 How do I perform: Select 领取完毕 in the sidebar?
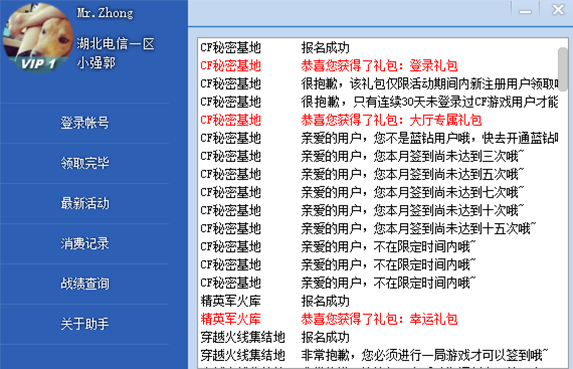85,163
